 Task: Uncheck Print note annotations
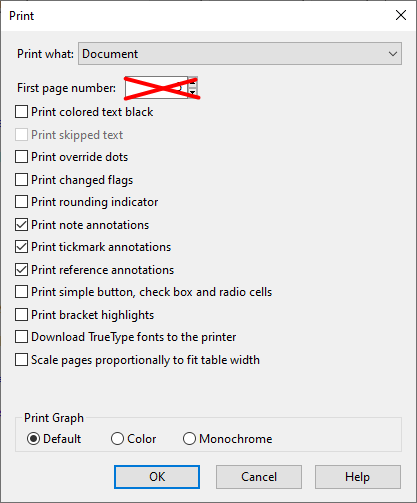point(21,225)
